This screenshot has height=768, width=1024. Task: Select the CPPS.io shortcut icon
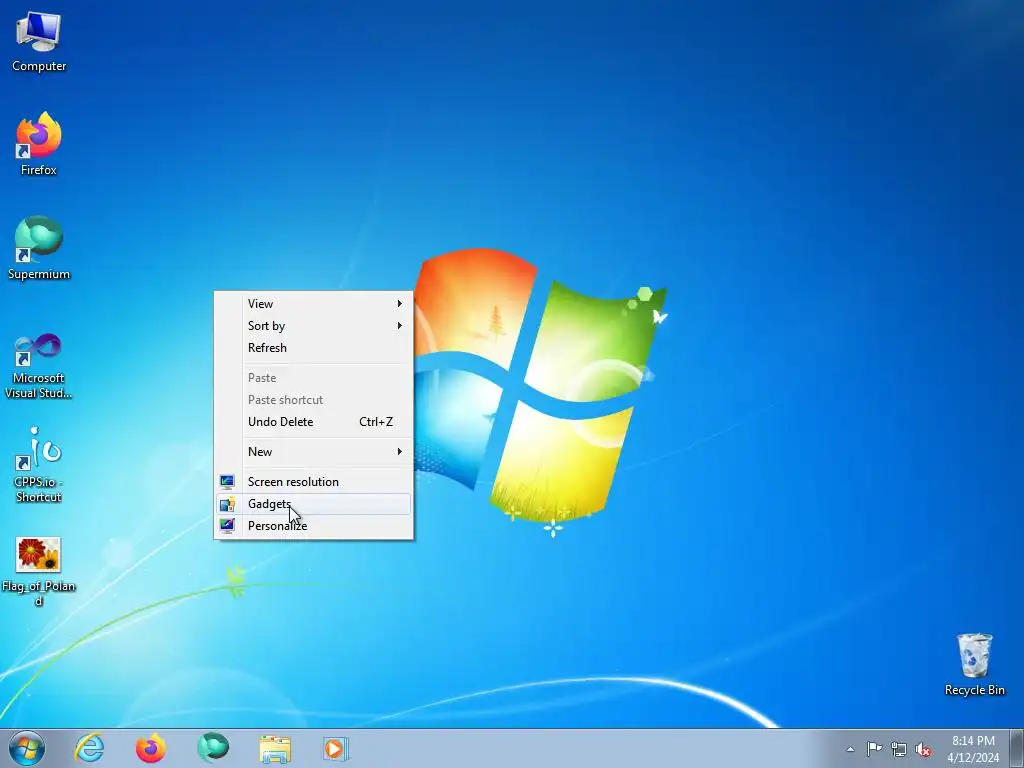tap(39, 465)
